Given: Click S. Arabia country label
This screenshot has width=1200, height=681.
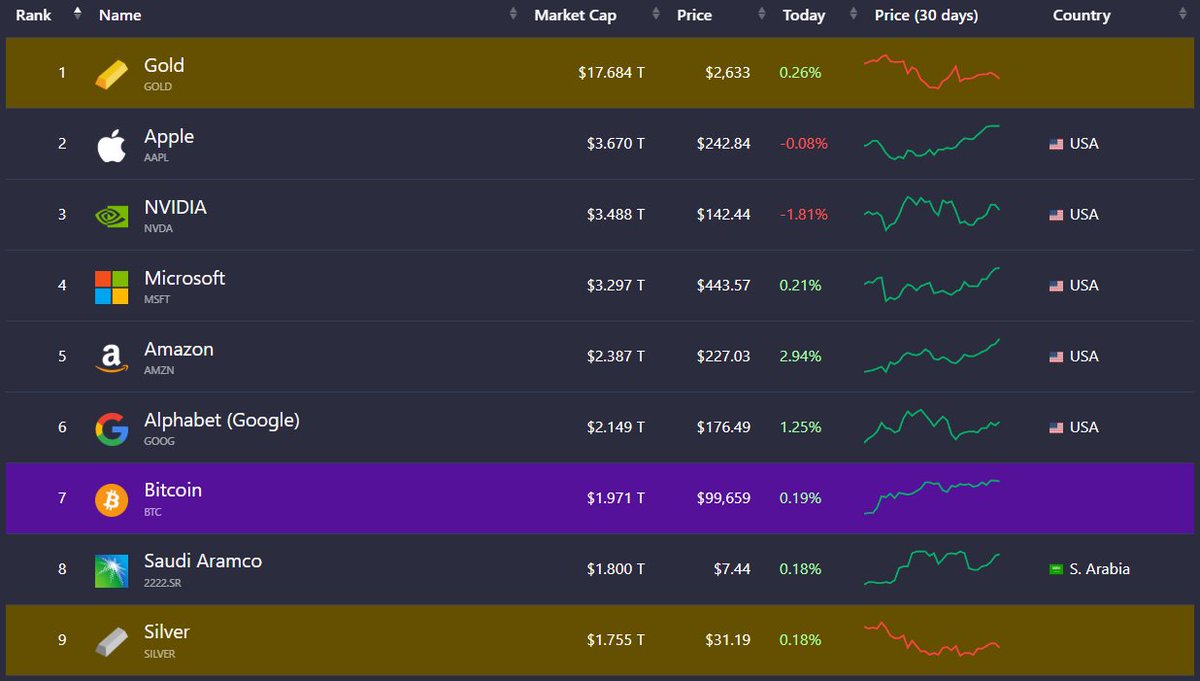Looking at the screenshot, I should point(1099,570).
